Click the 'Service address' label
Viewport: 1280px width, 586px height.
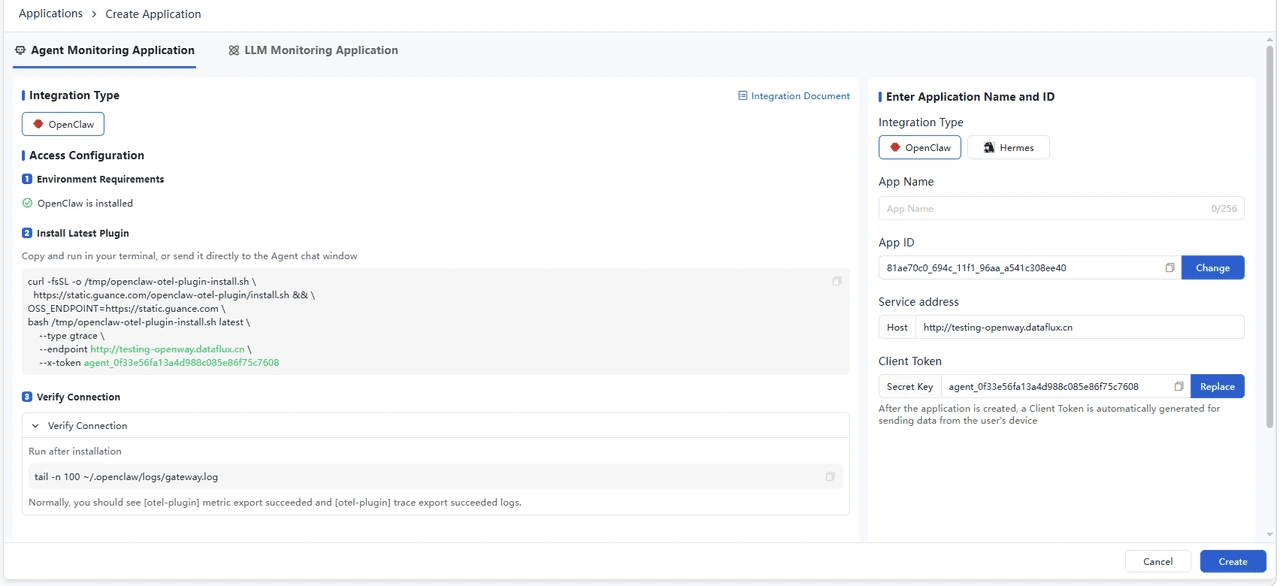(919, 302)
